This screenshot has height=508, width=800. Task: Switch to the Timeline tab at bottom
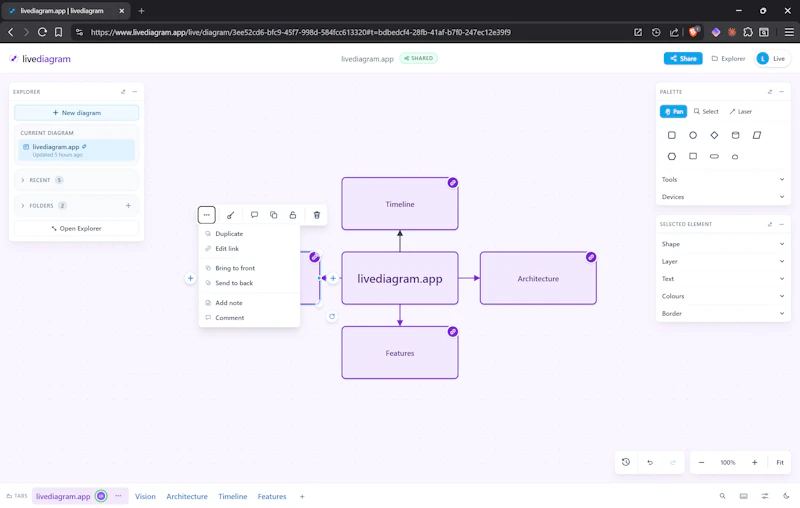click(x=233, y=496)
